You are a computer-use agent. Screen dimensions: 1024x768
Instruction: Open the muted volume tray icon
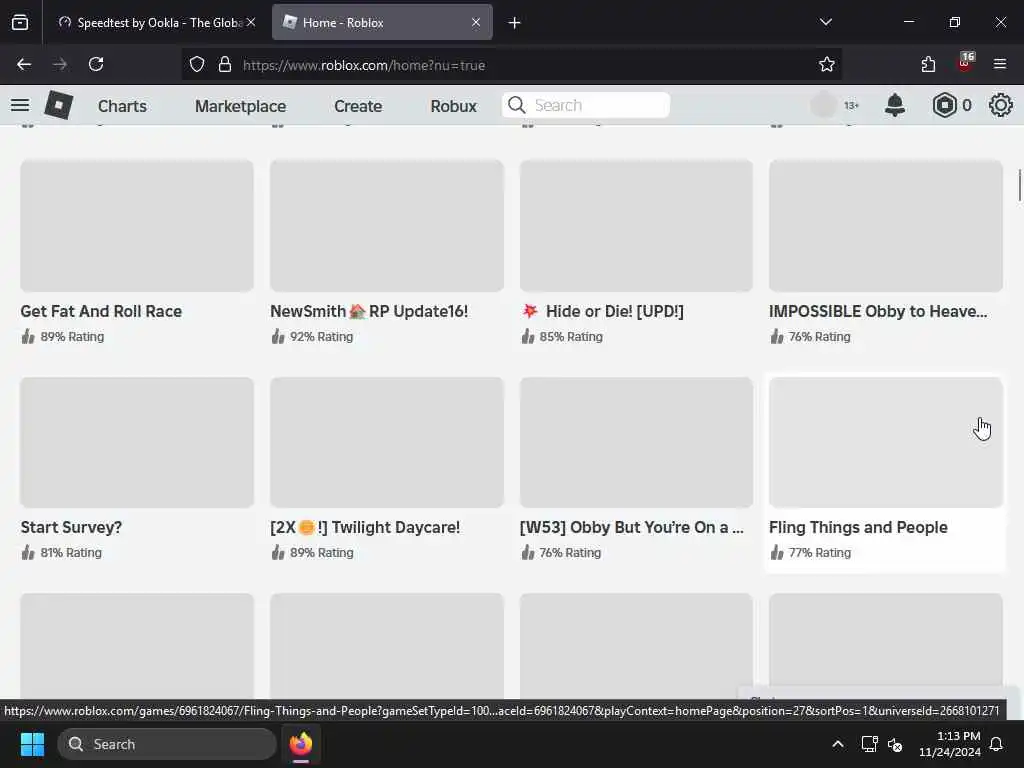point(895,744)
